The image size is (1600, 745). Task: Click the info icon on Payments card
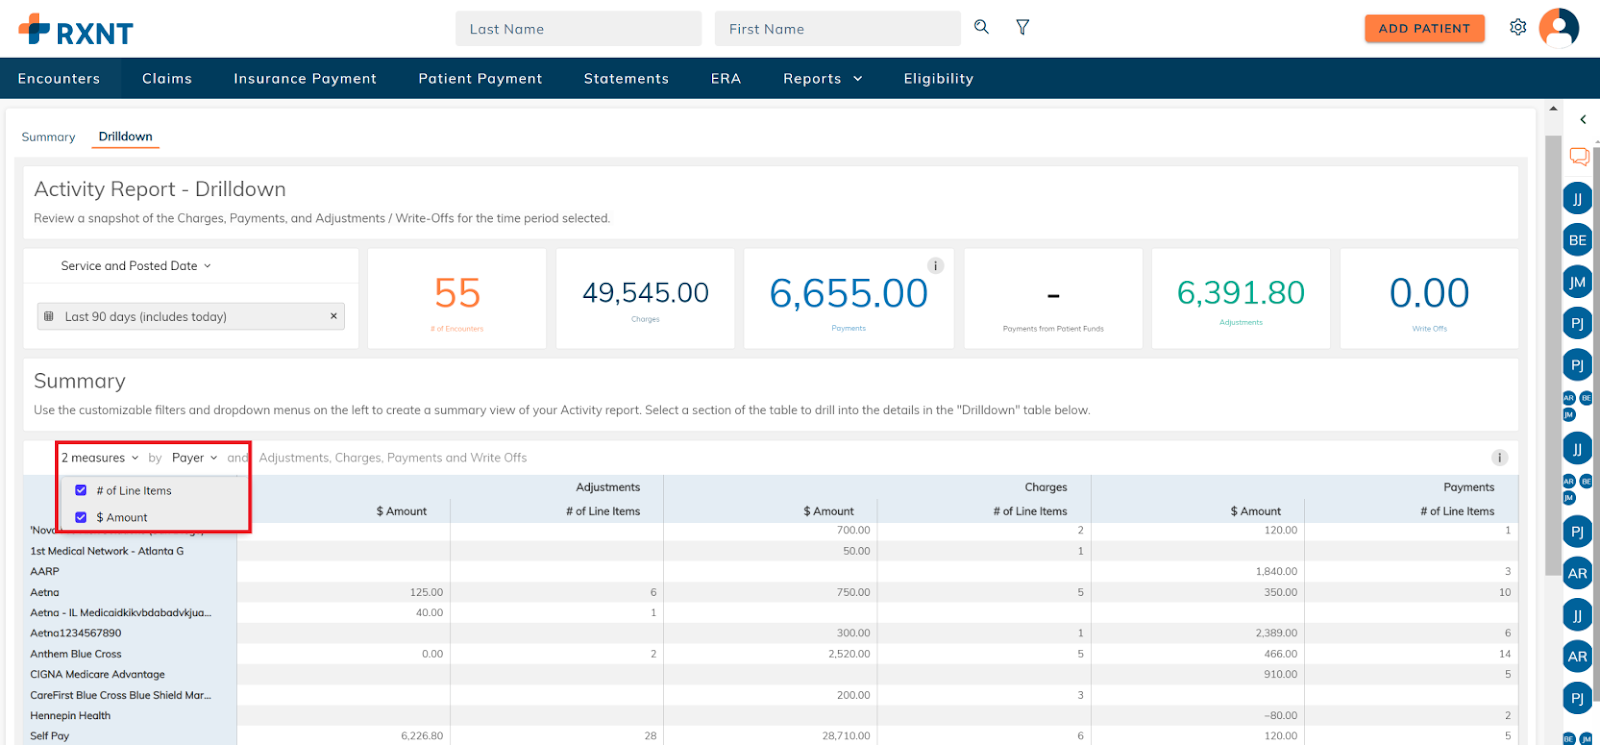point(936,266)
